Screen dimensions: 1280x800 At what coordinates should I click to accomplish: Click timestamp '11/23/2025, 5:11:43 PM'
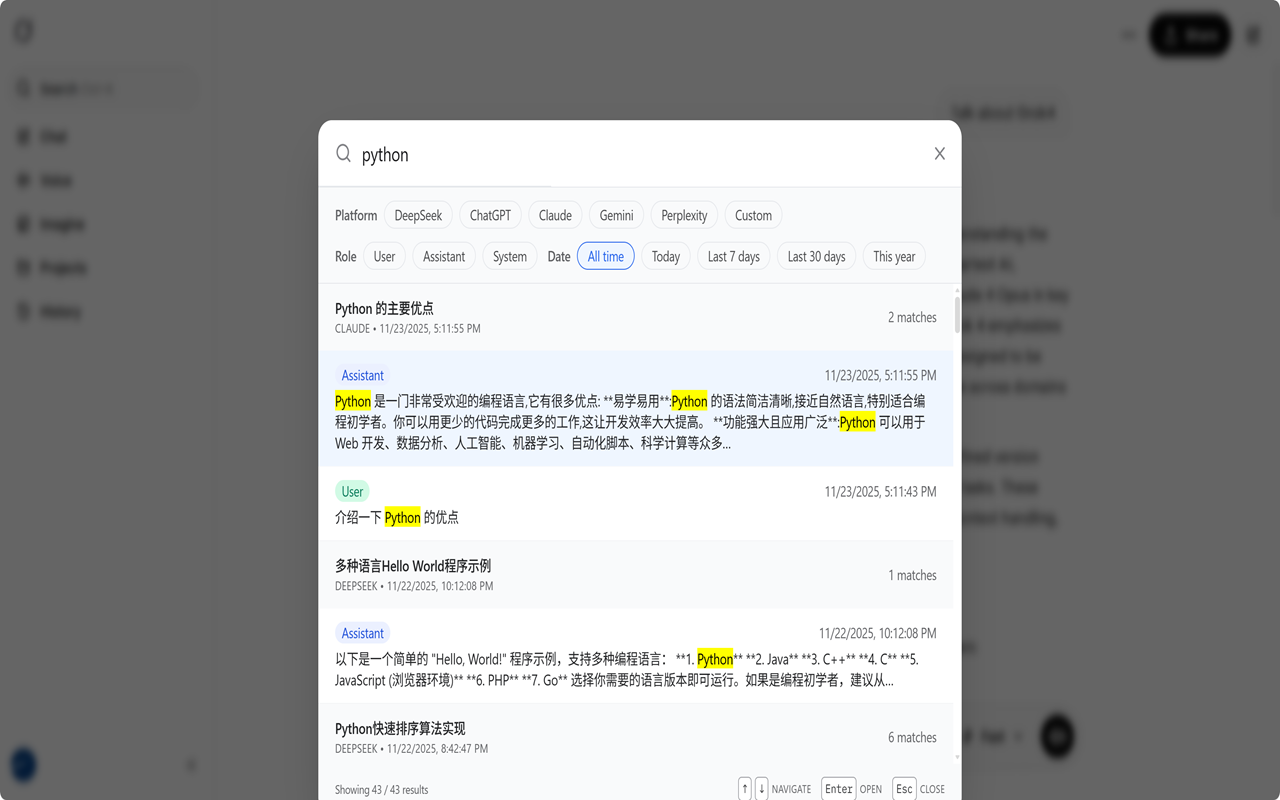click(880, 491)
